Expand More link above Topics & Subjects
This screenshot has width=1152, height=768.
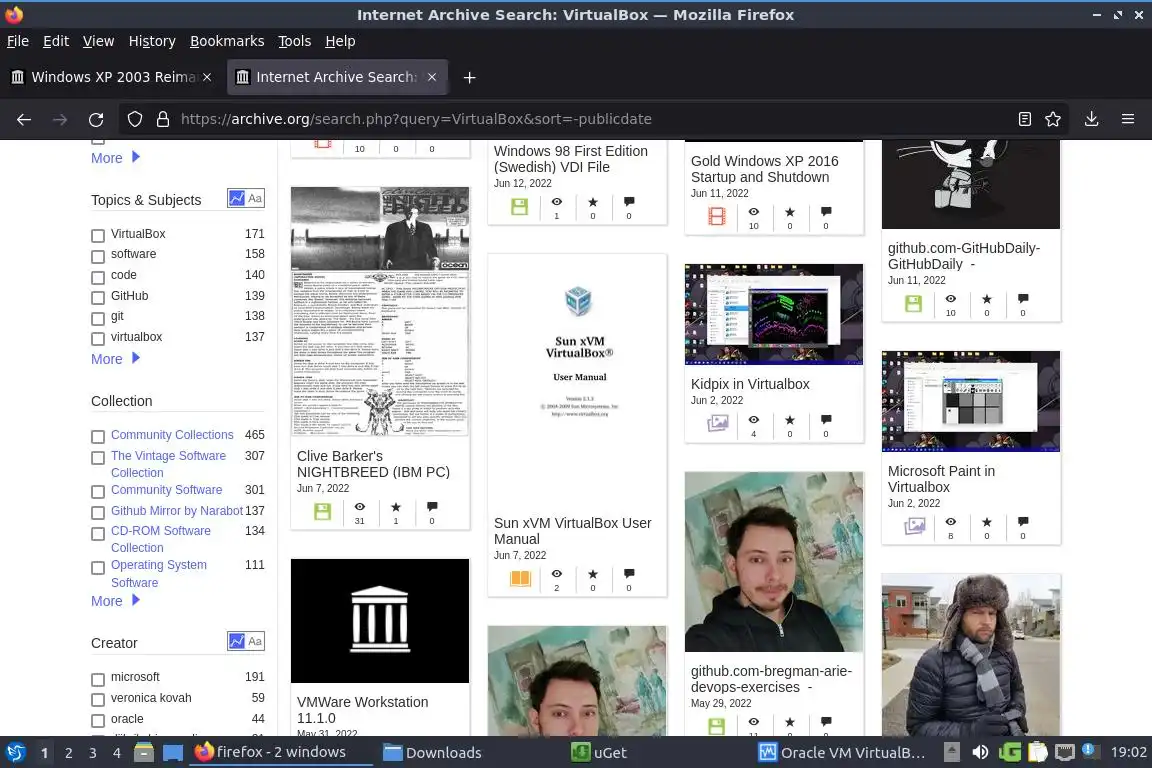115,157
